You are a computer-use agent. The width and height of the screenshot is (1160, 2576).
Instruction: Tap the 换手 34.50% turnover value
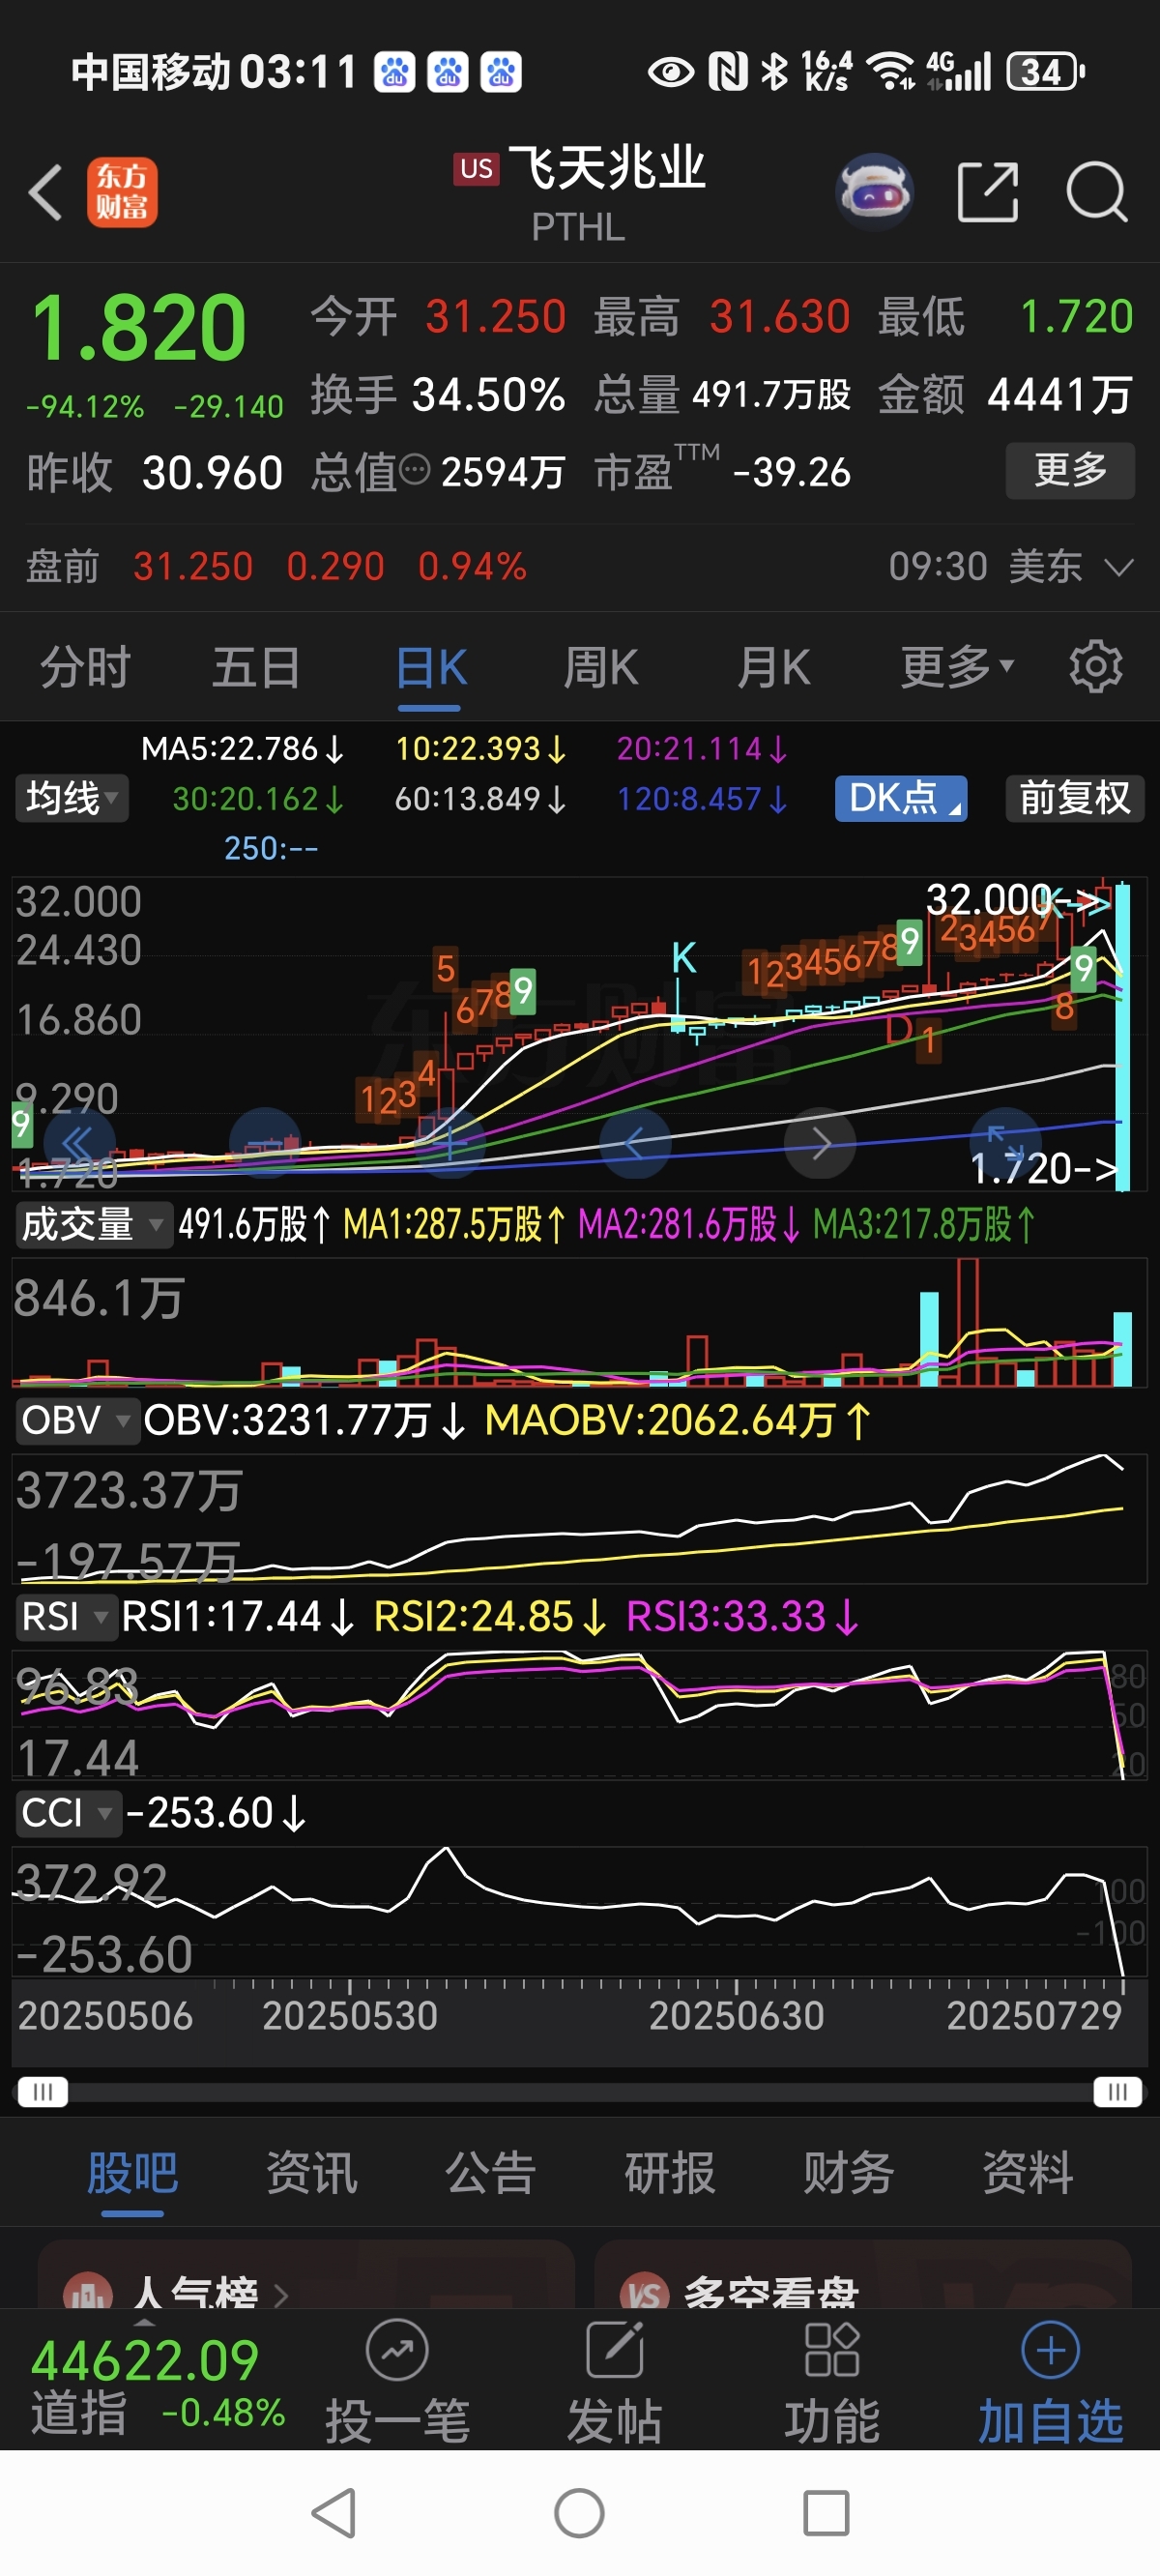pyautogui.click(x=437, y=394)
